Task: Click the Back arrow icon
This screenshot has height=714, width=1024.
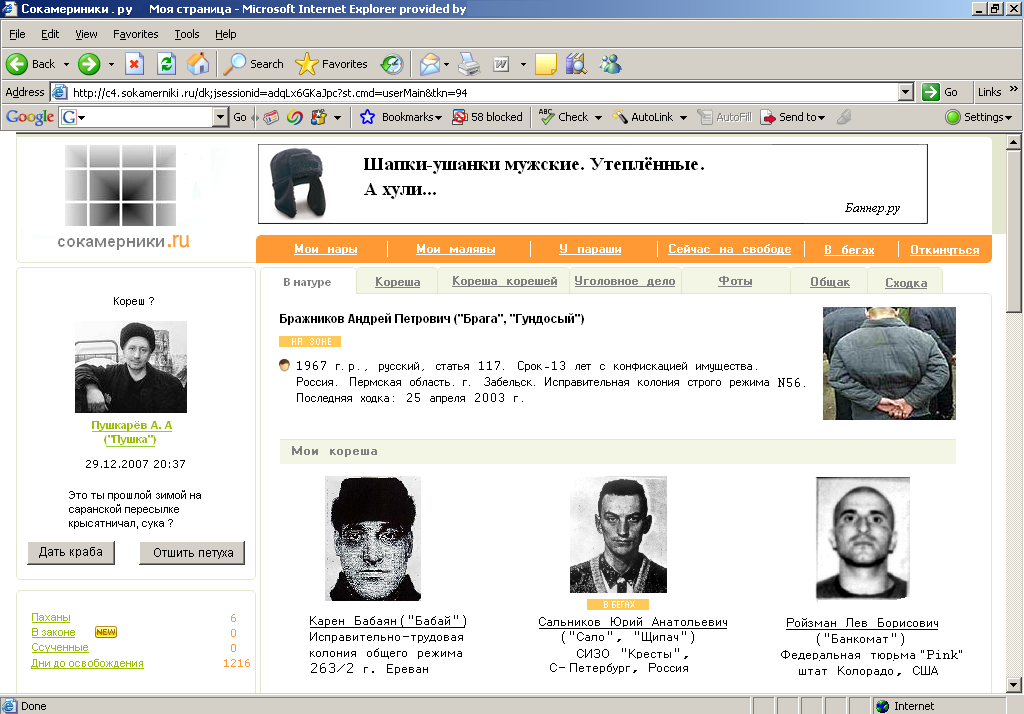Action: point(17,64)
